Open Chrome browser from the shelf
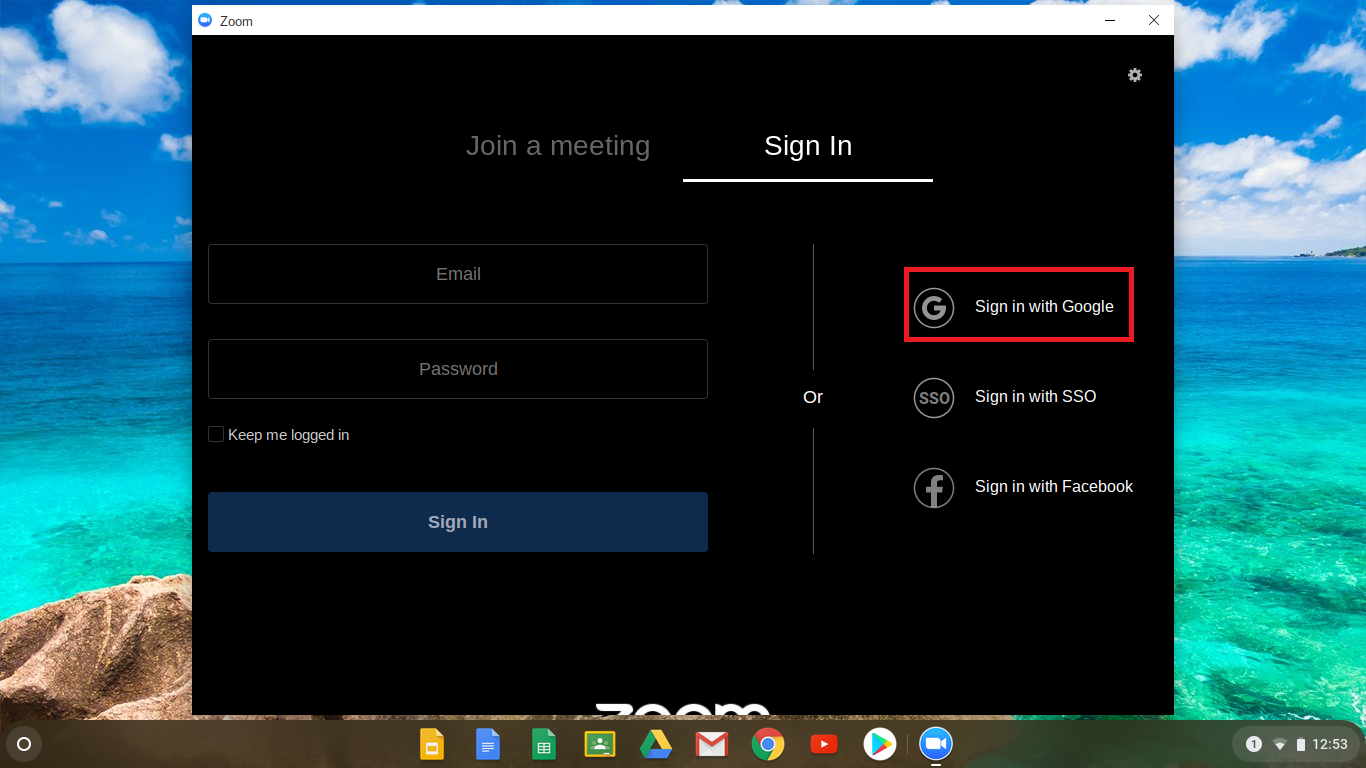Viewport: 1366px width, 768px height. tap(768, 744)
